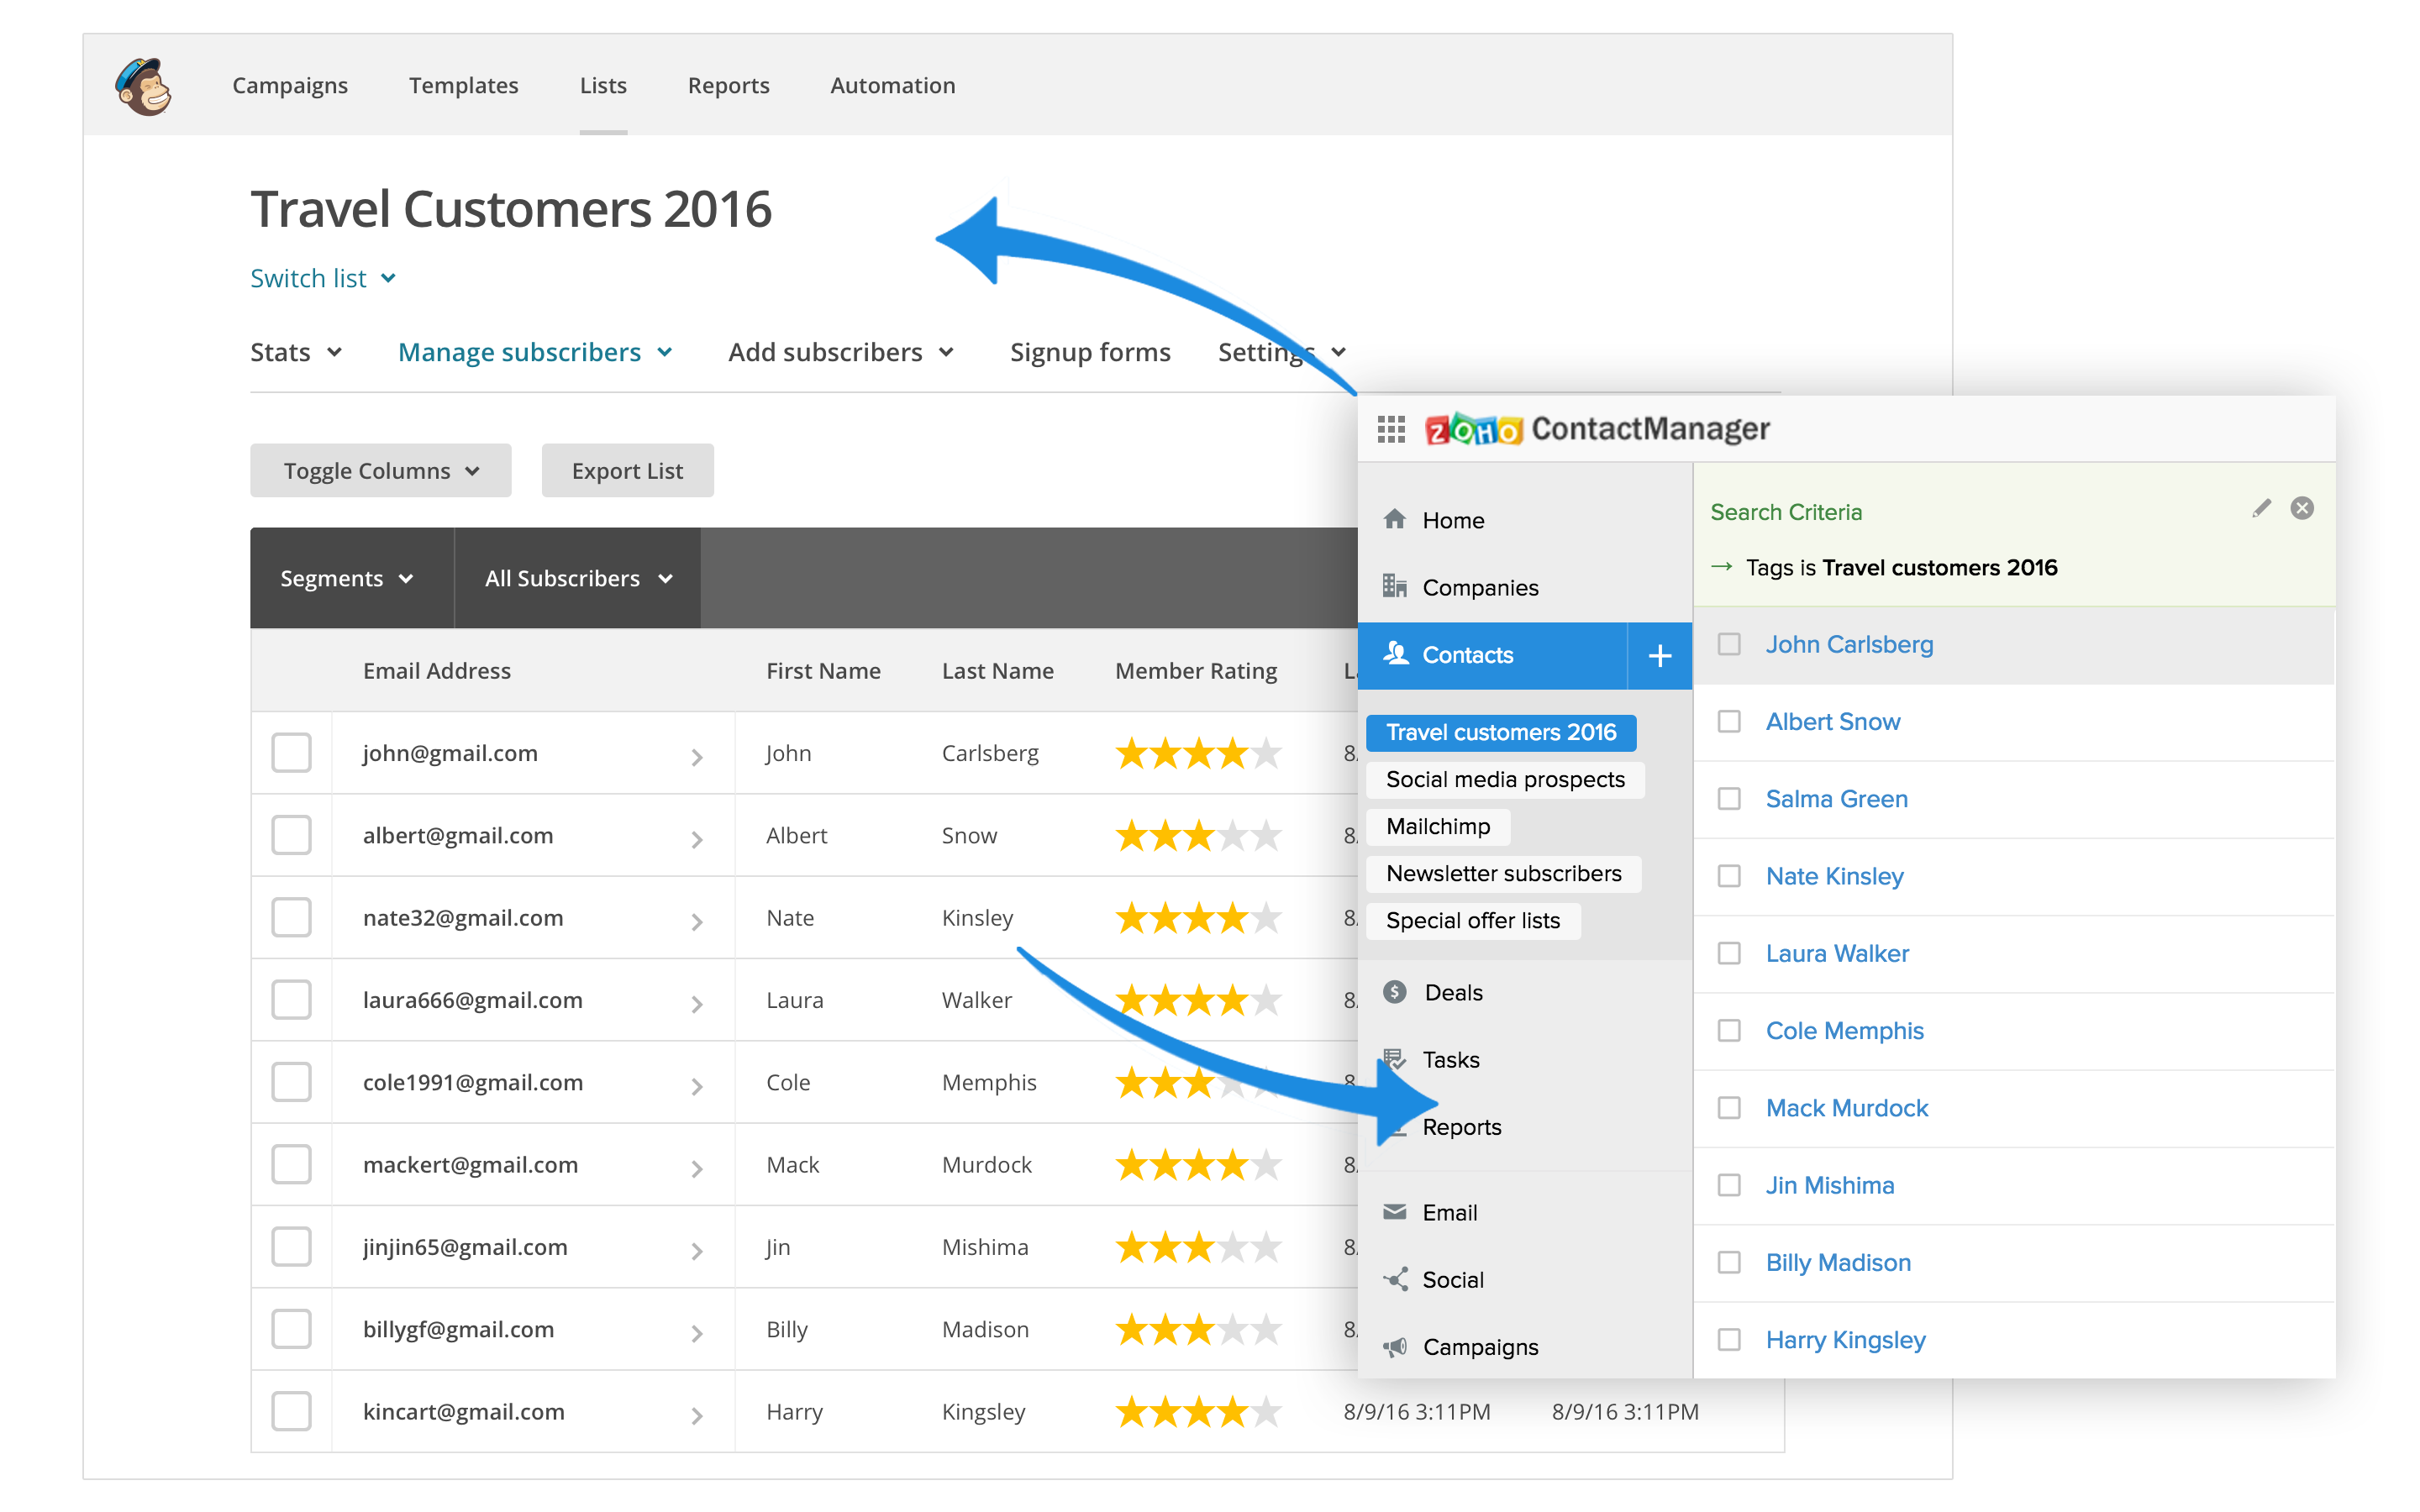Select the Special offer lists tag
Screen dimensions: 2420x1512
pos(1473,920)
